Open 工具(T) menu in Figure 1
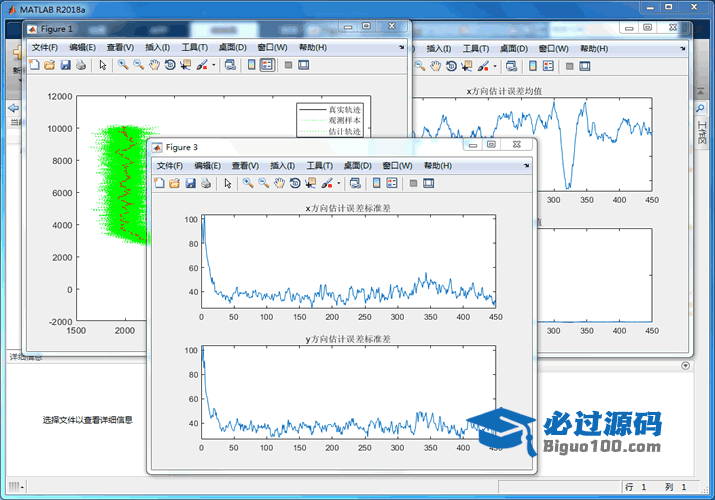 tap(195, 47)
